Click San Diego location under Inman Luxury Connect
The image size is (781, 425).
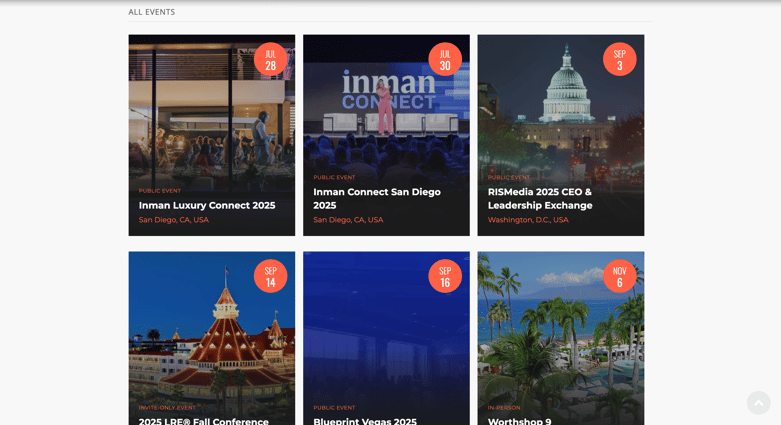click(173, 220)
